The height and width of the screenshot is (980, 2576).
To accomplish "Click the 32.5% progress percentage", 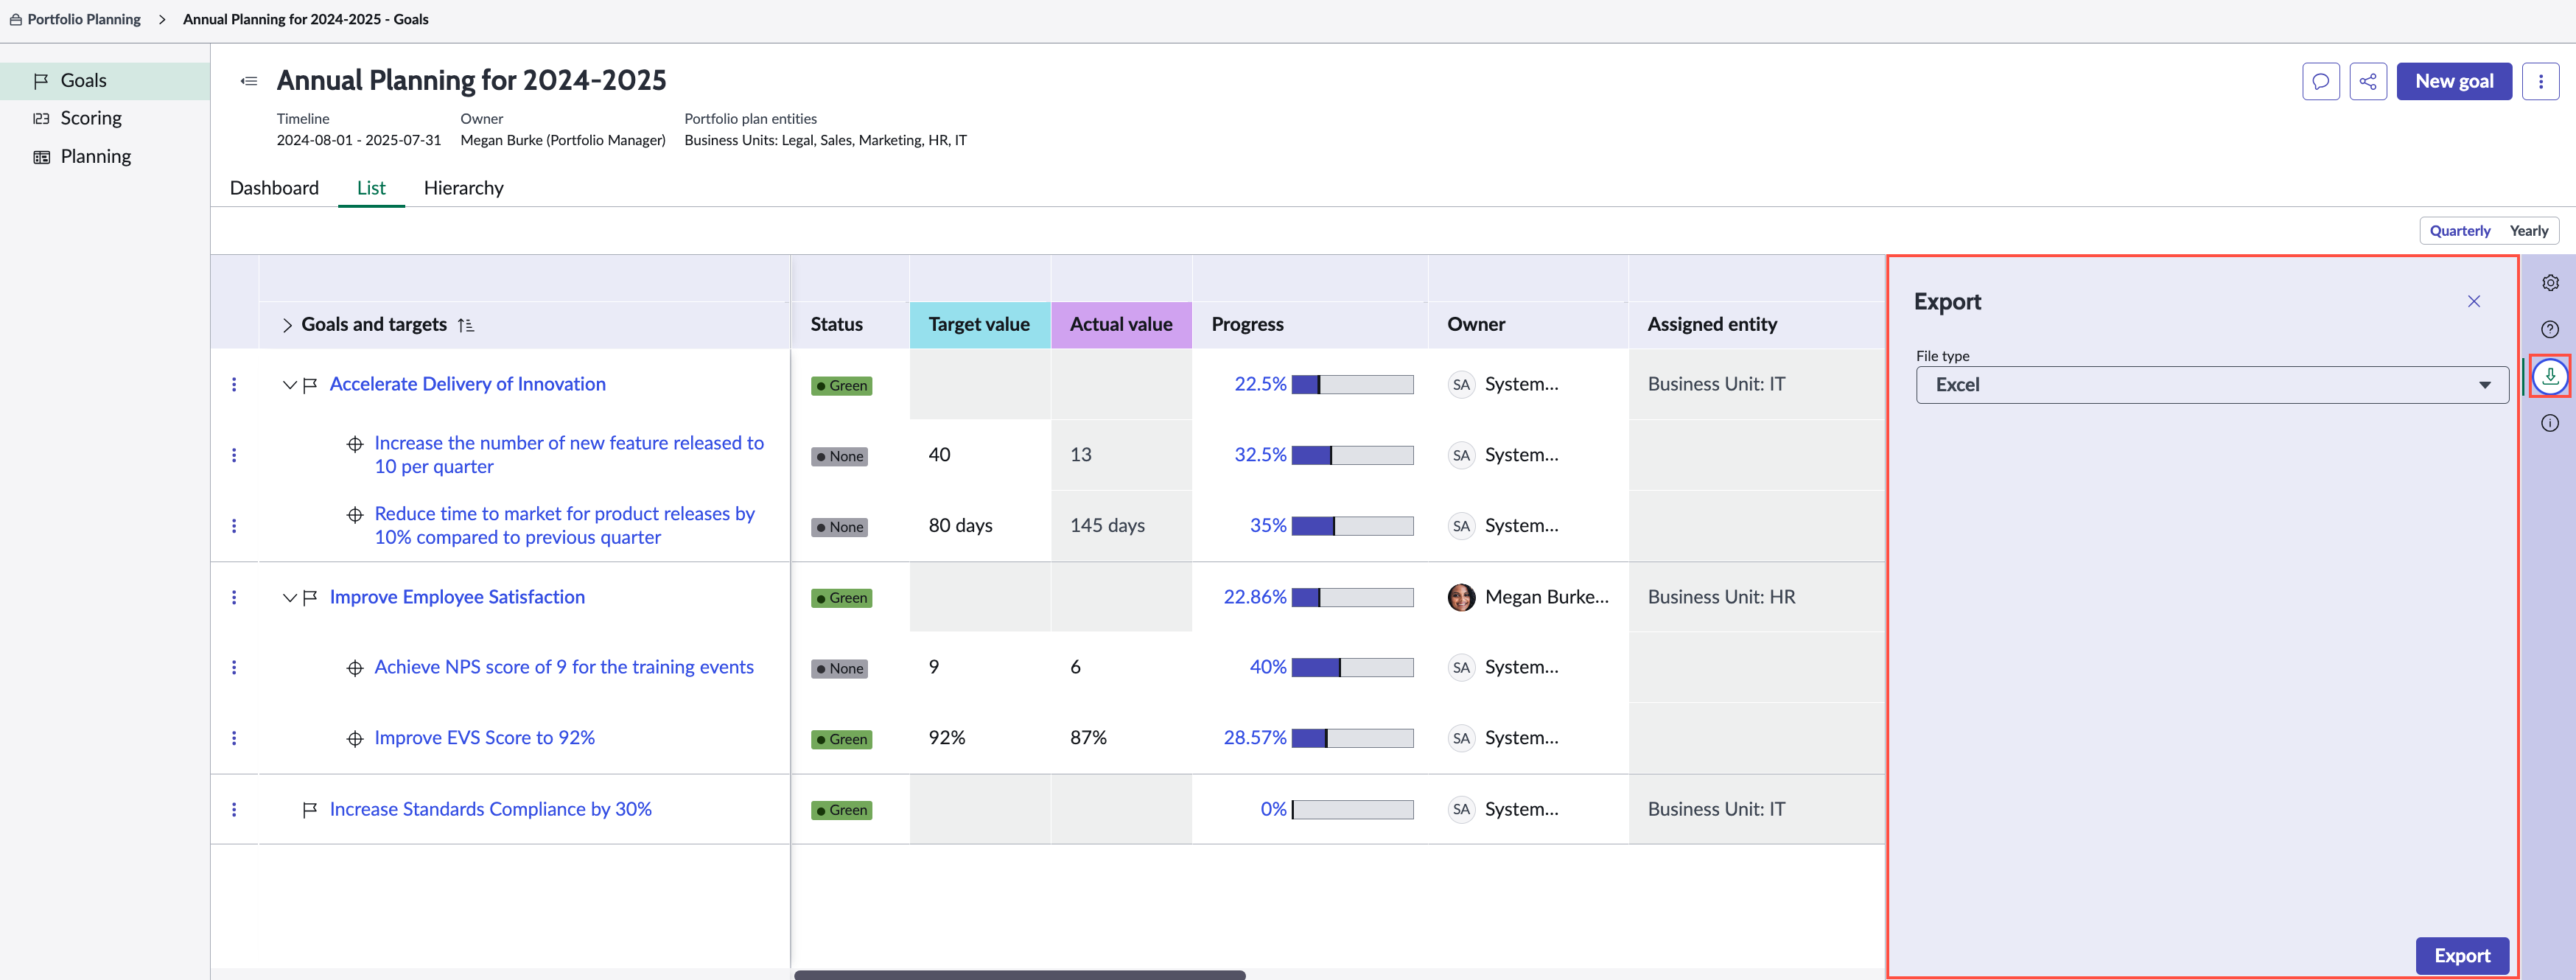I will (1260, 454).
